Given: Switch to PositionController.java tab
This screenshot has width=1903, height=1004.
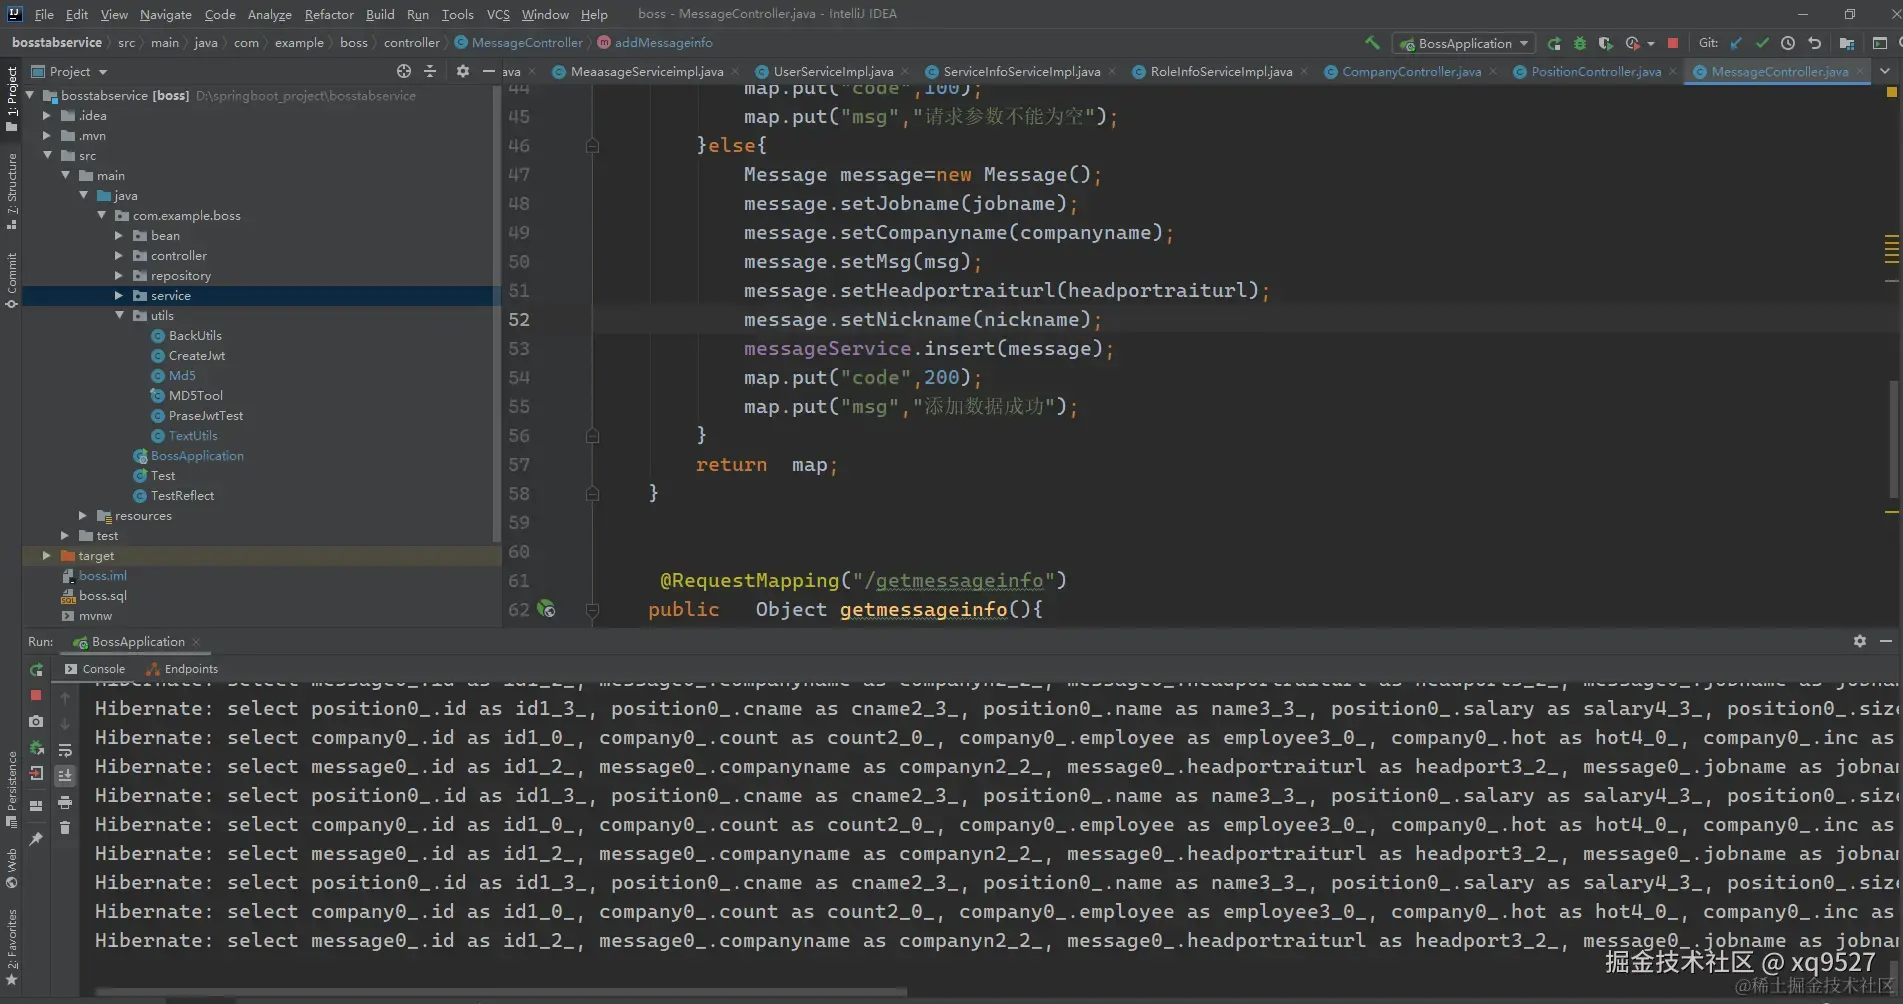Looking at the screenshot, I should 1595,72.
